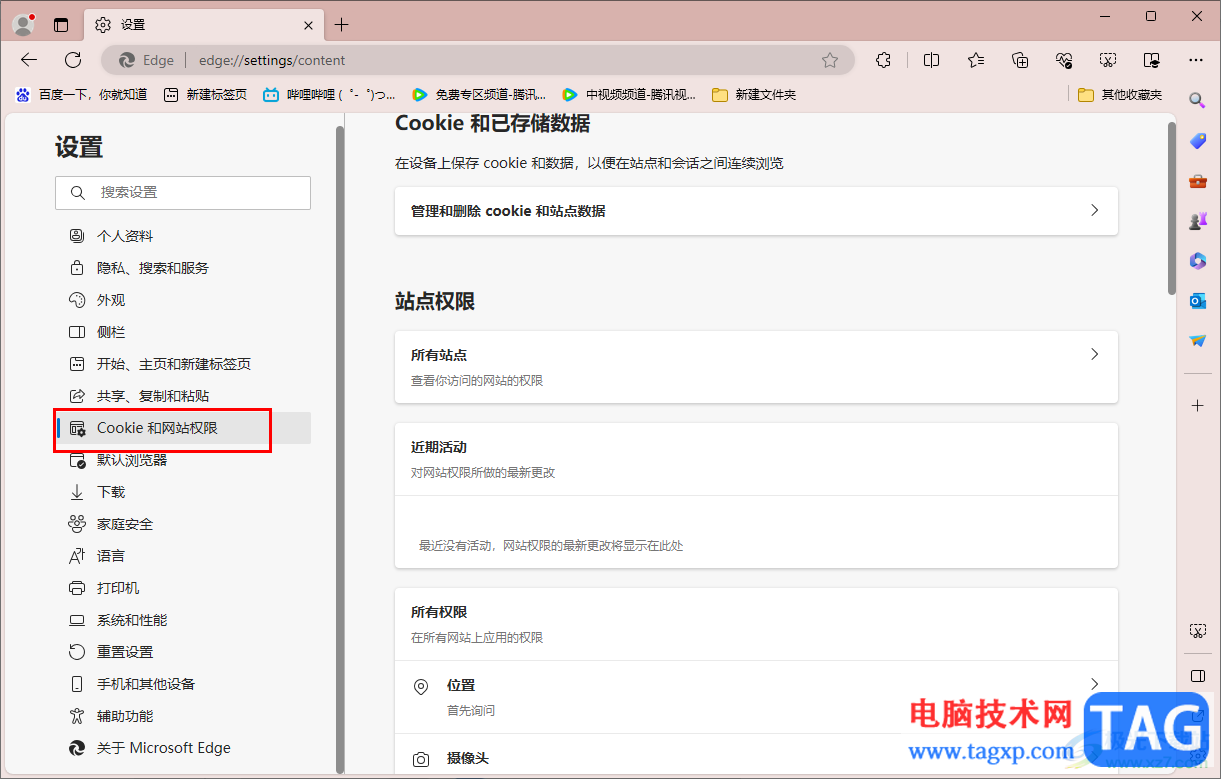1221x779 pixels.
Task: Open 辅助功能 settings
Action: tap(183, 716)
